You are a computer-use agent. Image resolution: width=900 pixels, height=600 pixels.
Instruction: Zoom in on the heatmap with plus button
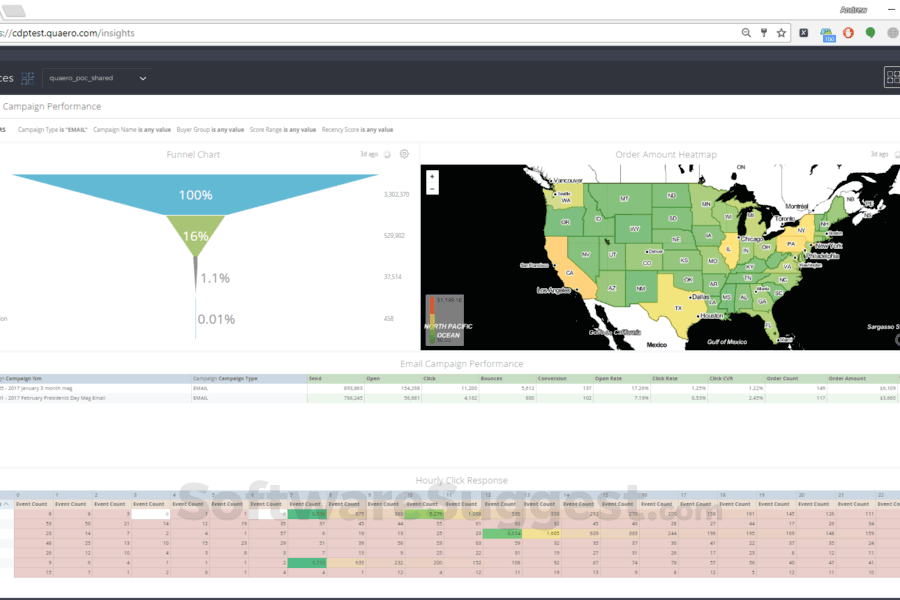(x=432, y=177)
